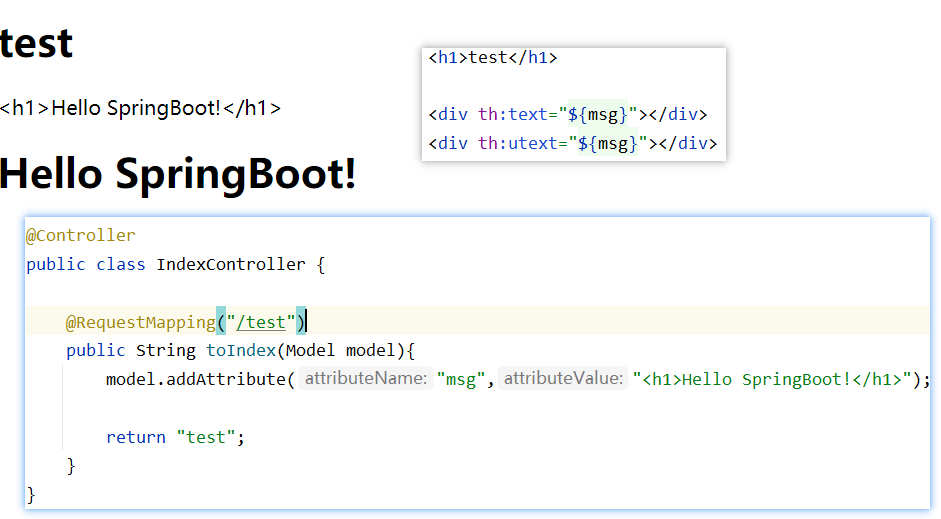Click the return "test"; statement
Image resolution: width=941 pixels, height=519 pixels.
pos(175,437)
